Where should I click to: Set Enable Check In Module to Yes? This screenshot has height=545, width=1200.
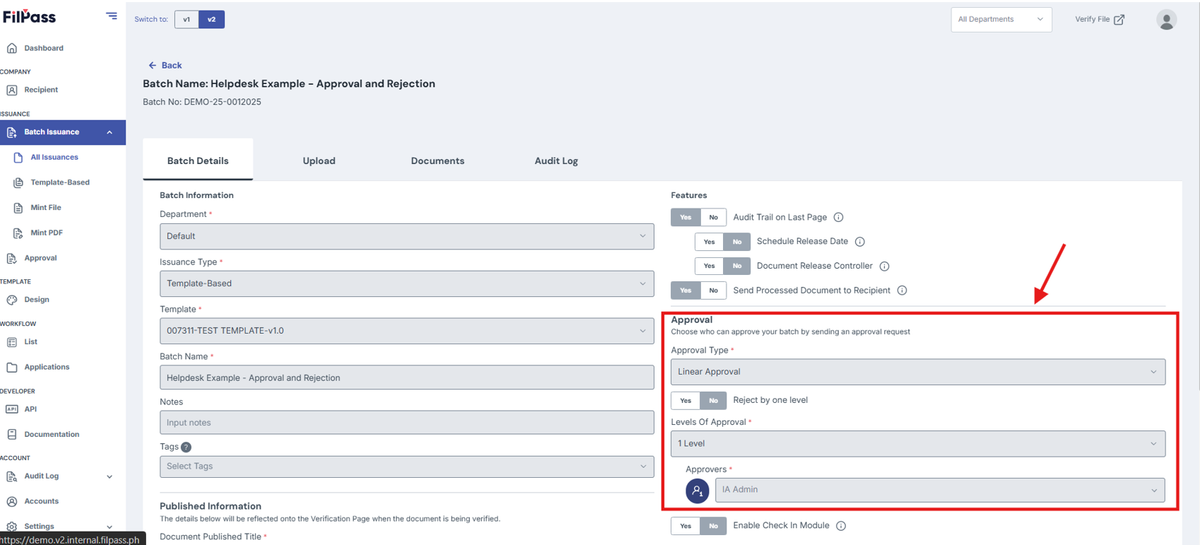click(685, 526)
